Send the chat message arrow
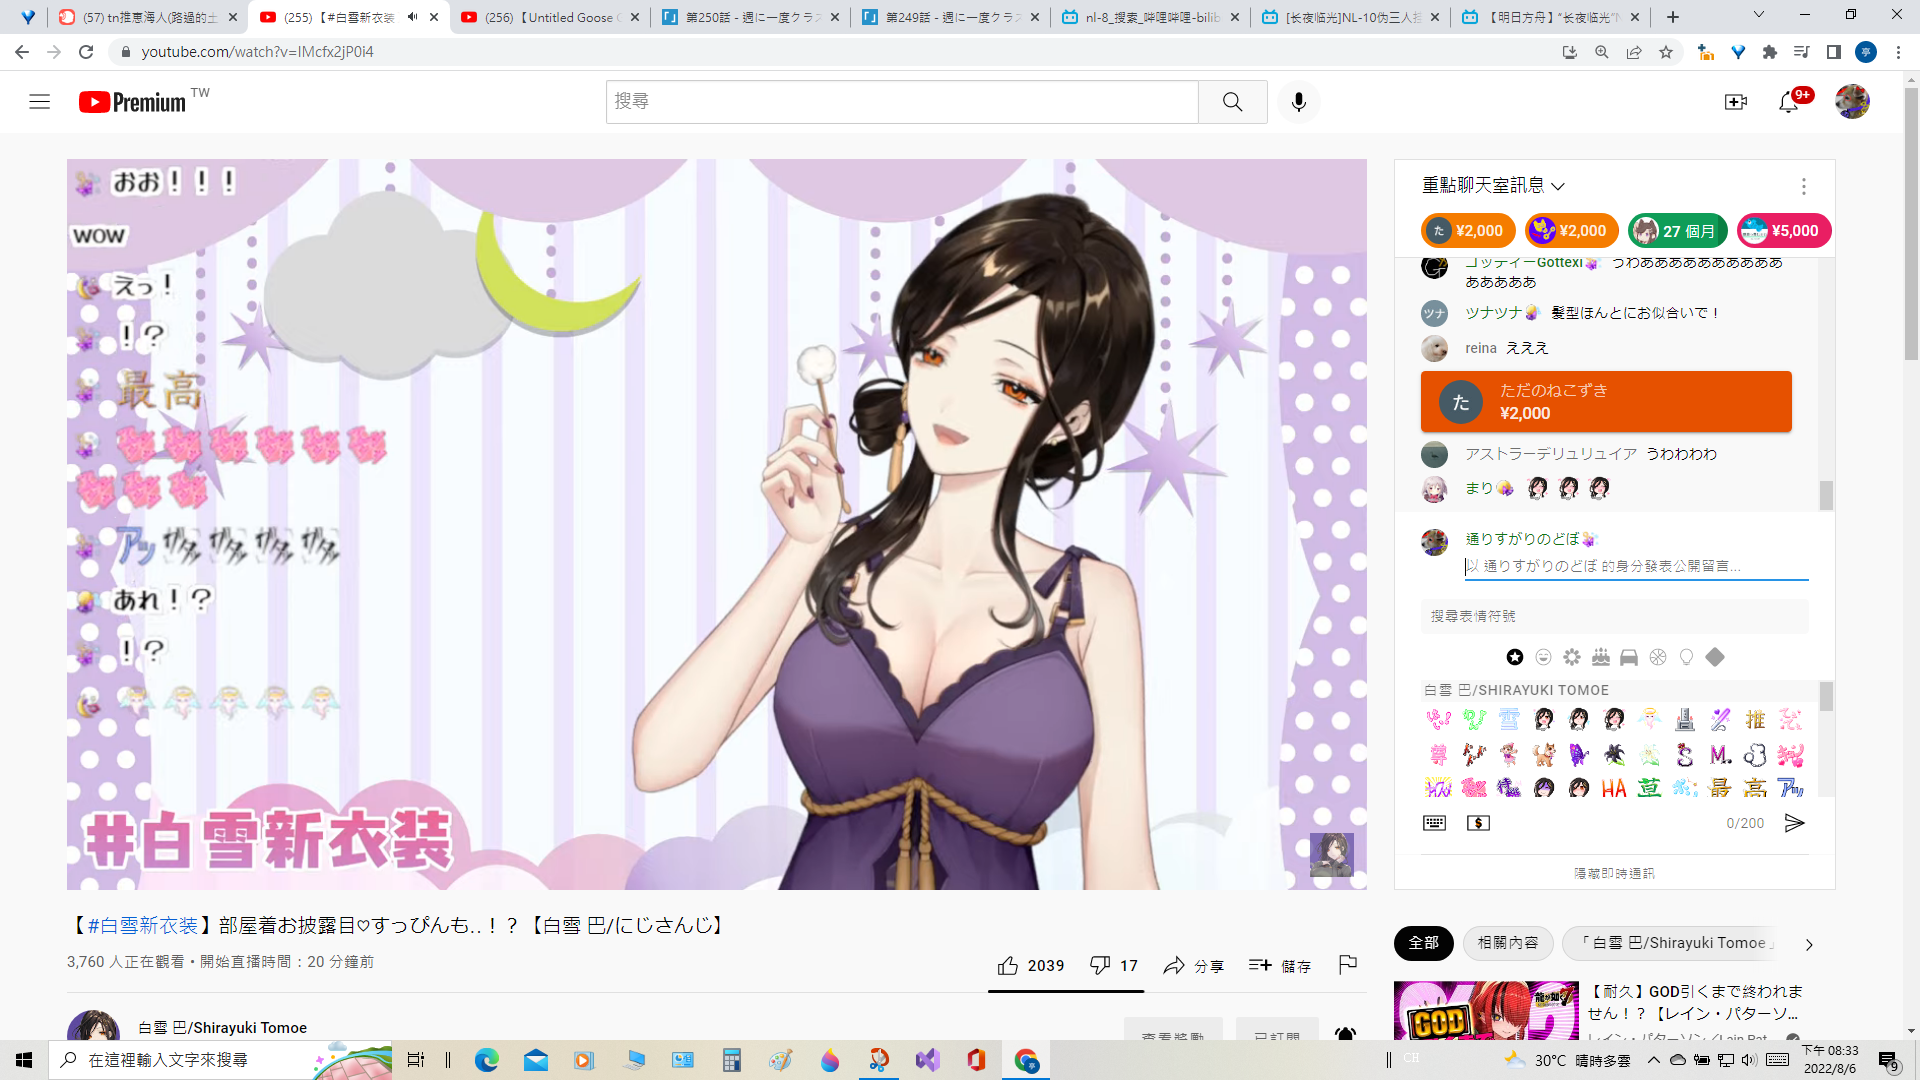 click(1795, 823)
